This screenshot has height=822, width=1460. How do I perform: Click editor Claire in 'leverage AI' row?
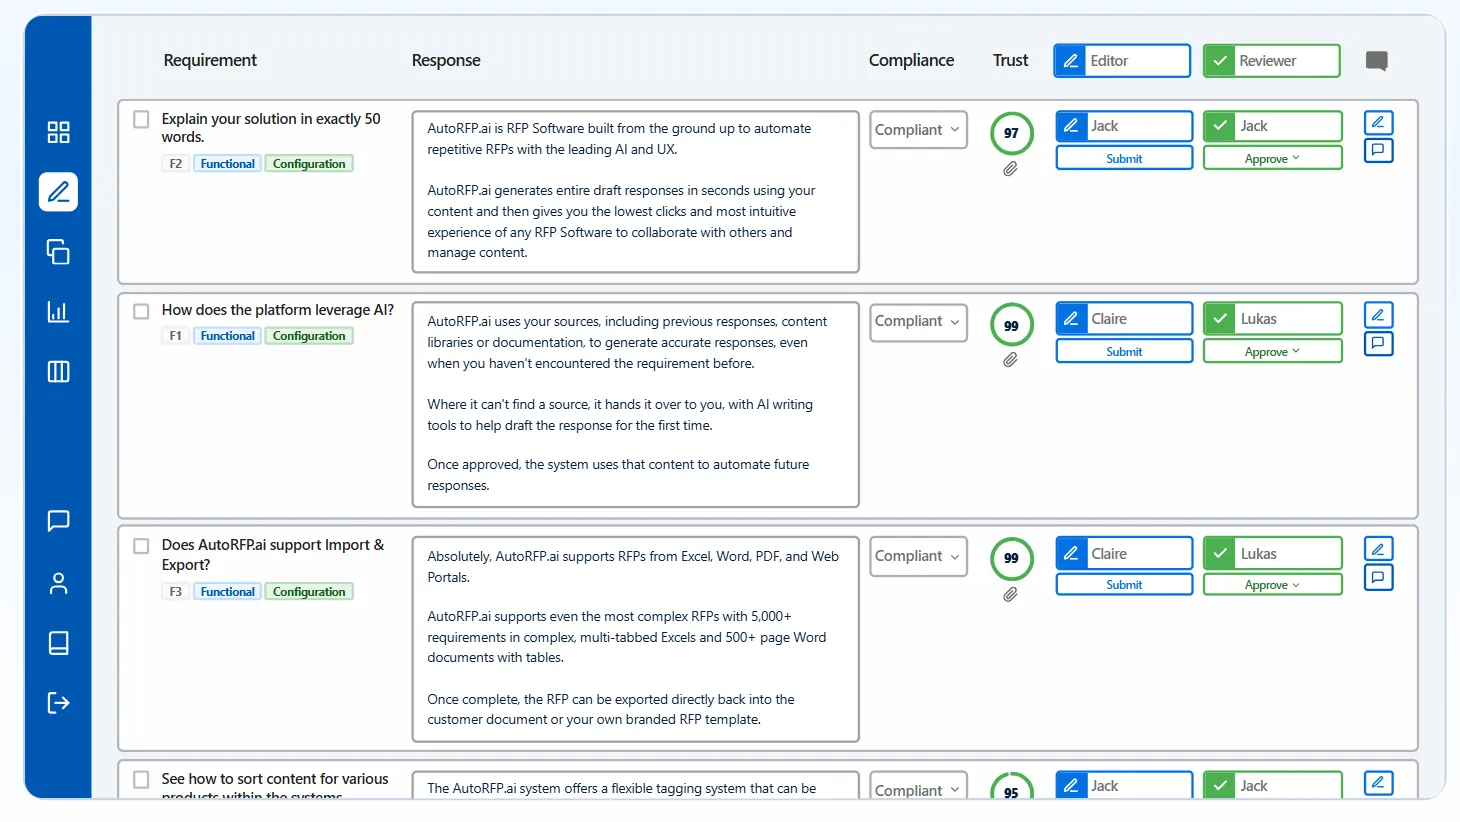[x=1124, y=319]
